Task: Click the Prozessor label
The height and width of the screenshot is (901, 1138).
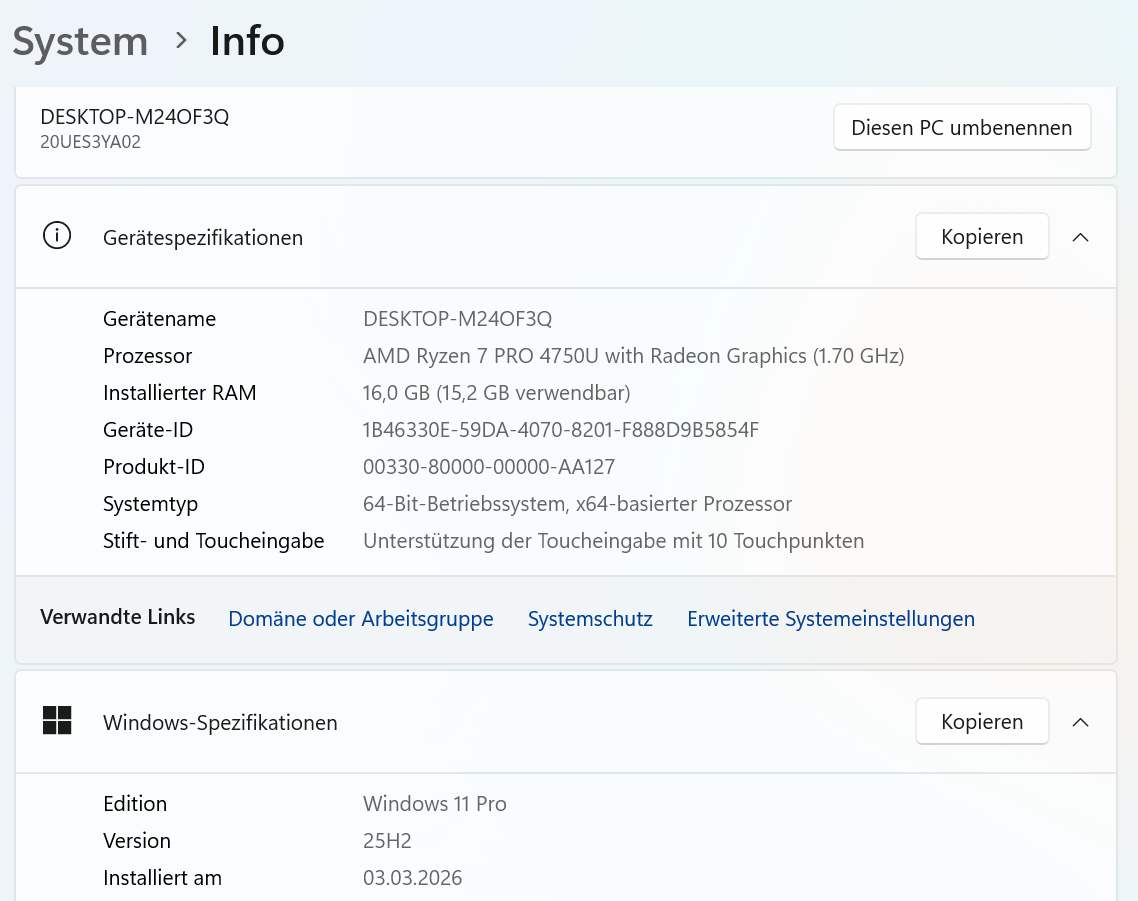Action: [x=147, y=356]
